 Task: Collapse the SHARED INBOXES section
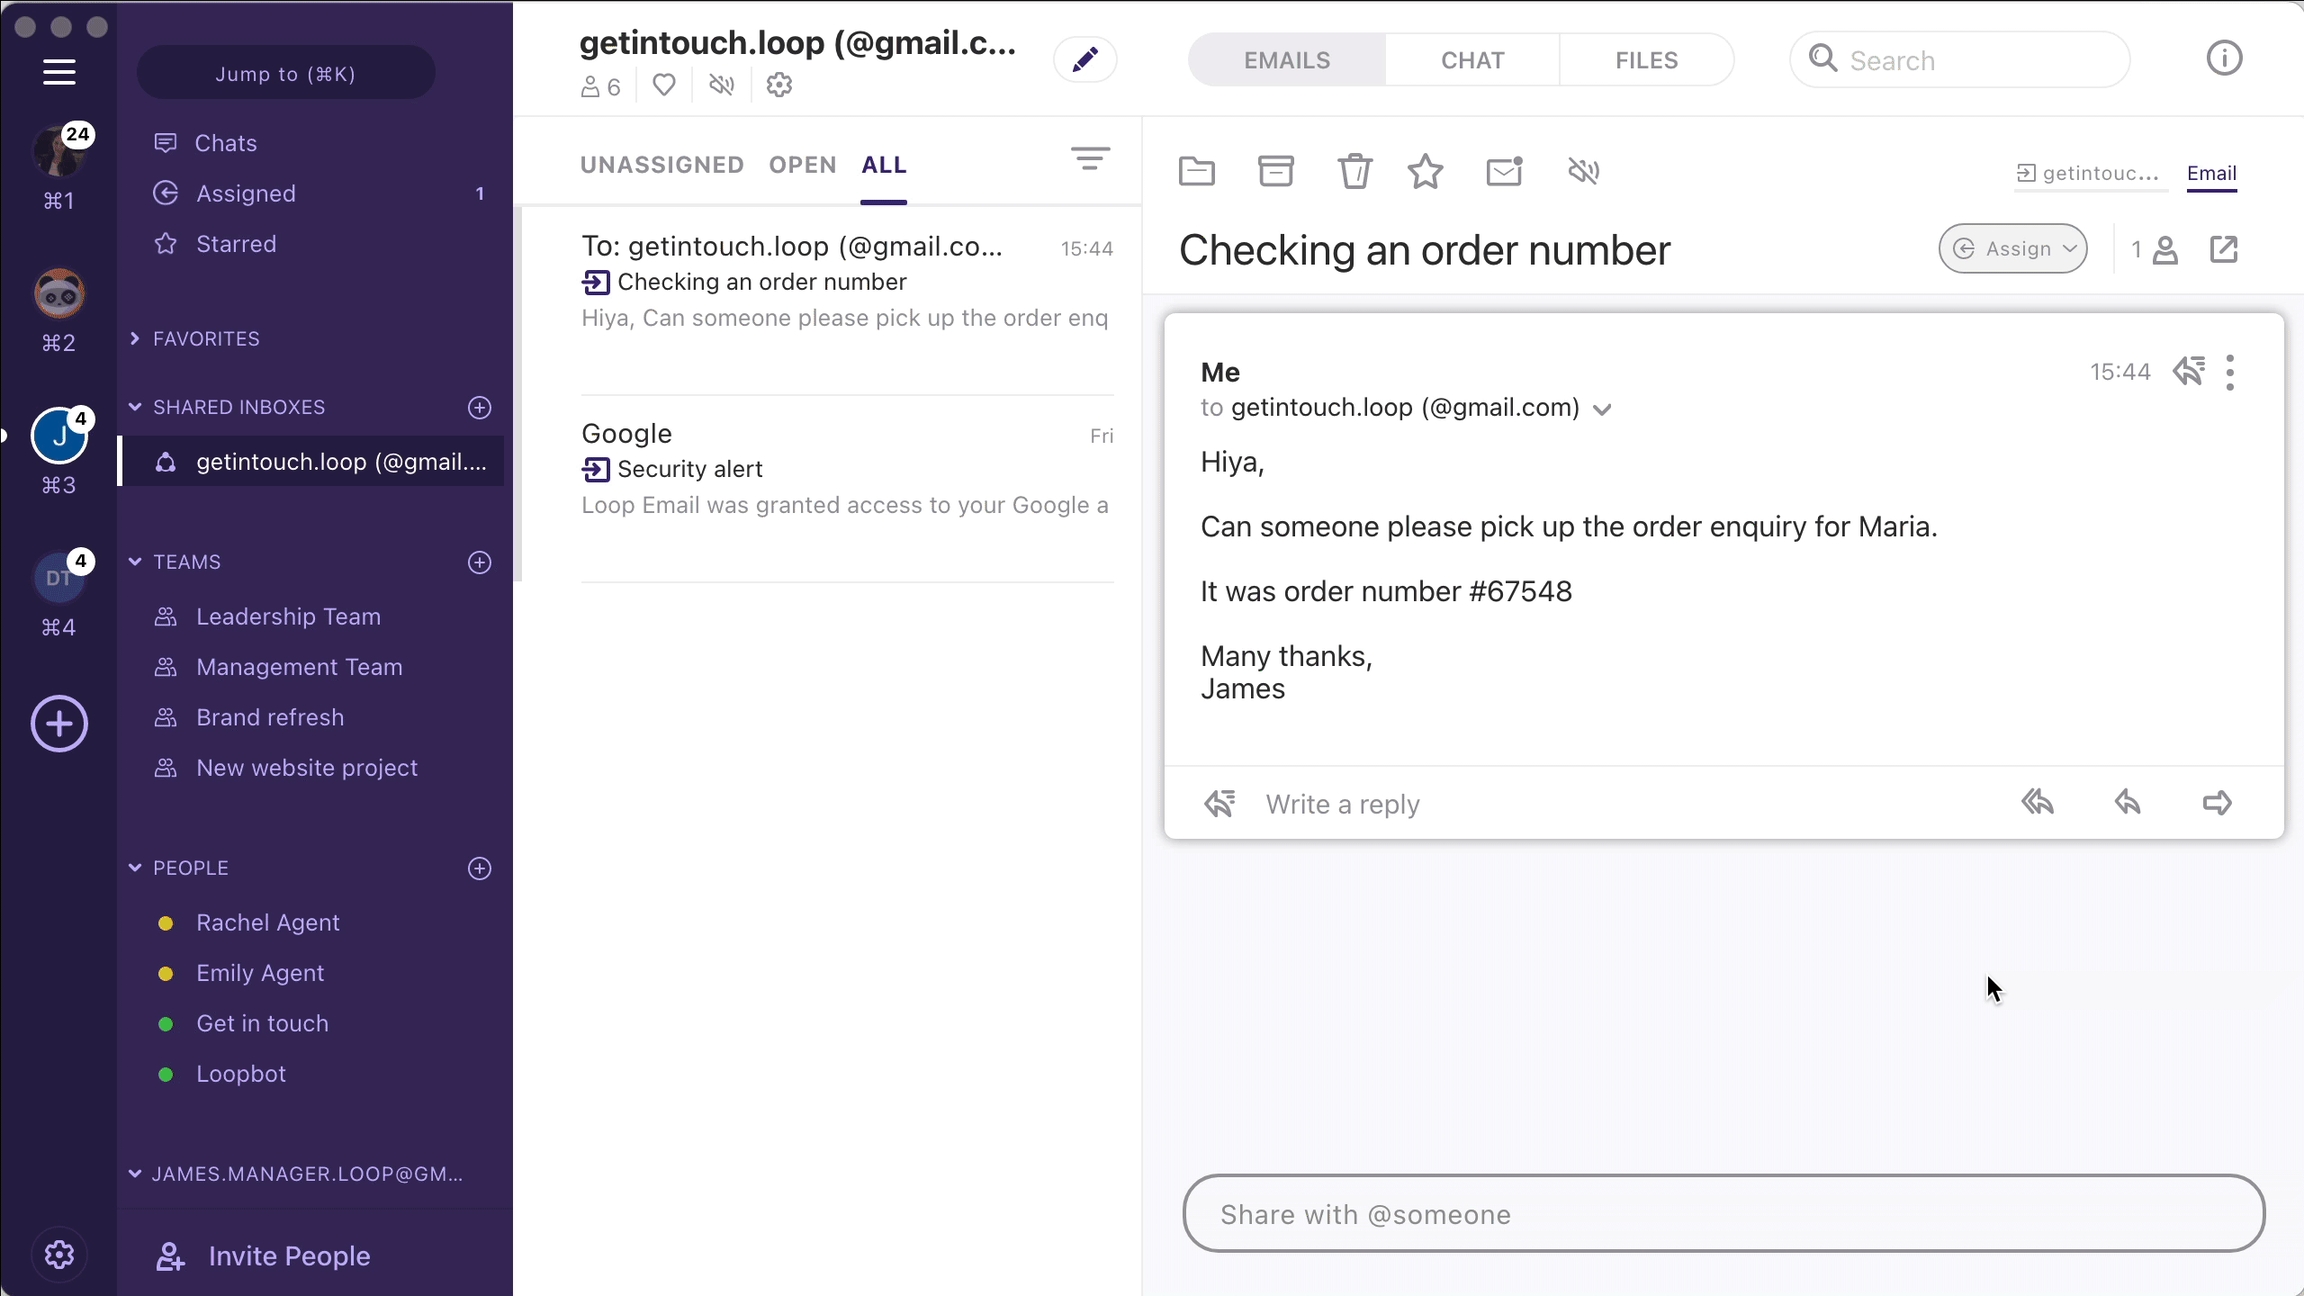pyautogui.click(x=135, y=407)
